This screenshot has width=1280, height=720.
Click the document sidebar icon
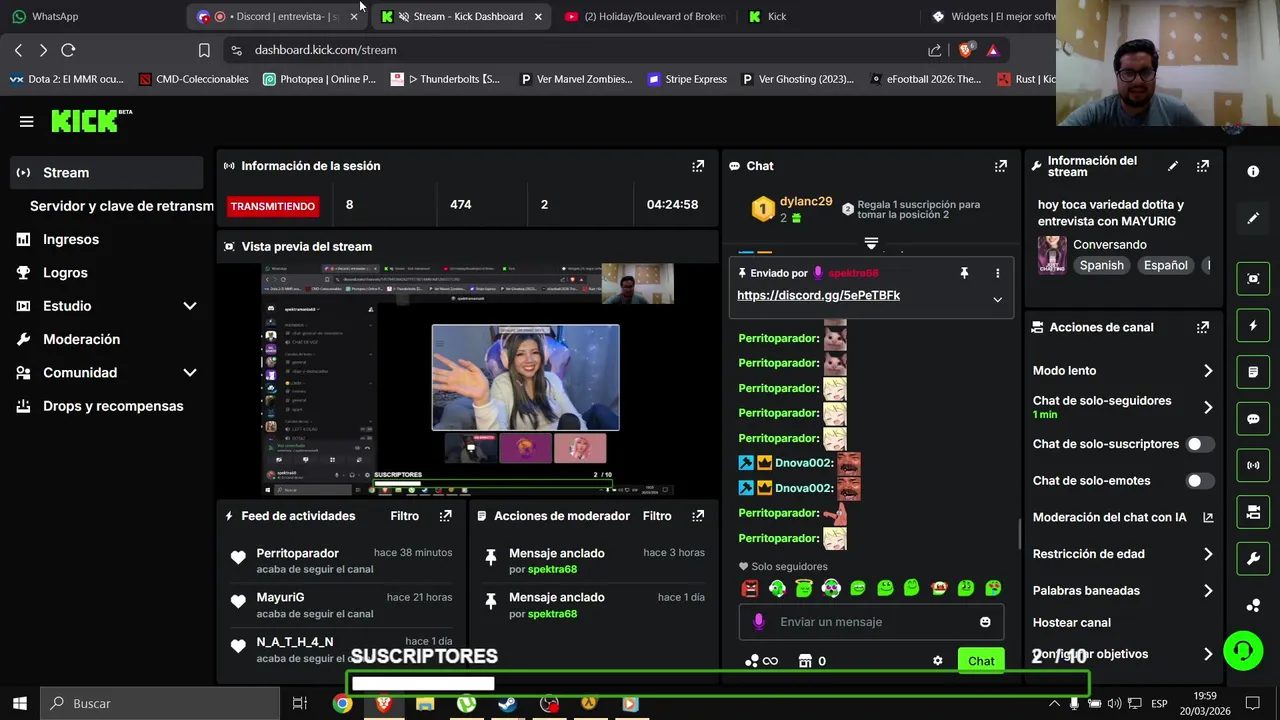1253,372
